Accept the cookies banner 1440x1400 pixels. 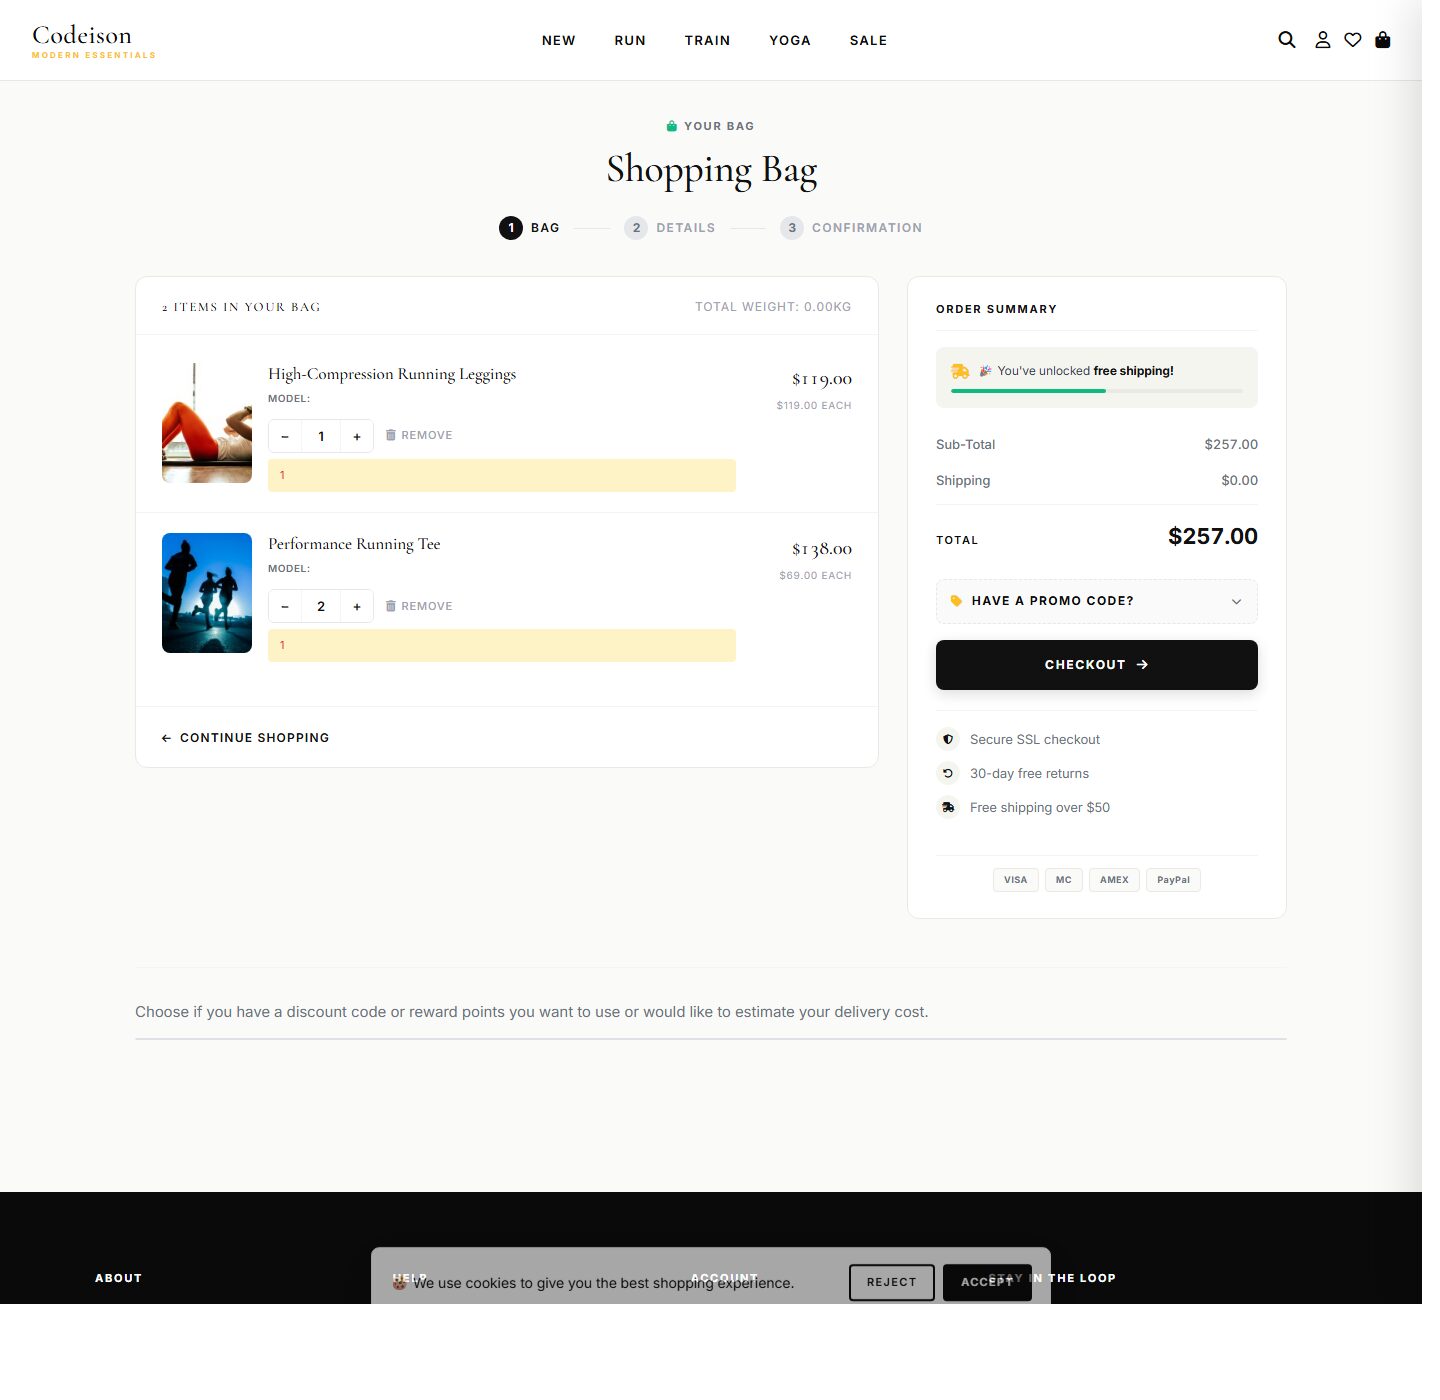(987, 1282)
